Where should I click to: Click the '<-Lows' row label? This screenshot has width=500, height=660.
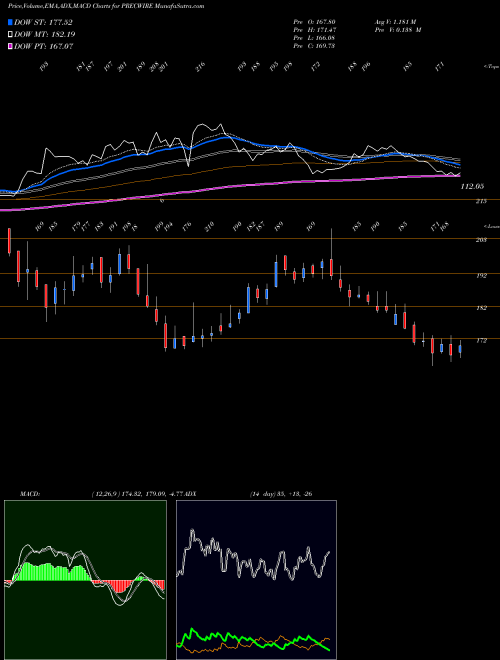[491, 226]
